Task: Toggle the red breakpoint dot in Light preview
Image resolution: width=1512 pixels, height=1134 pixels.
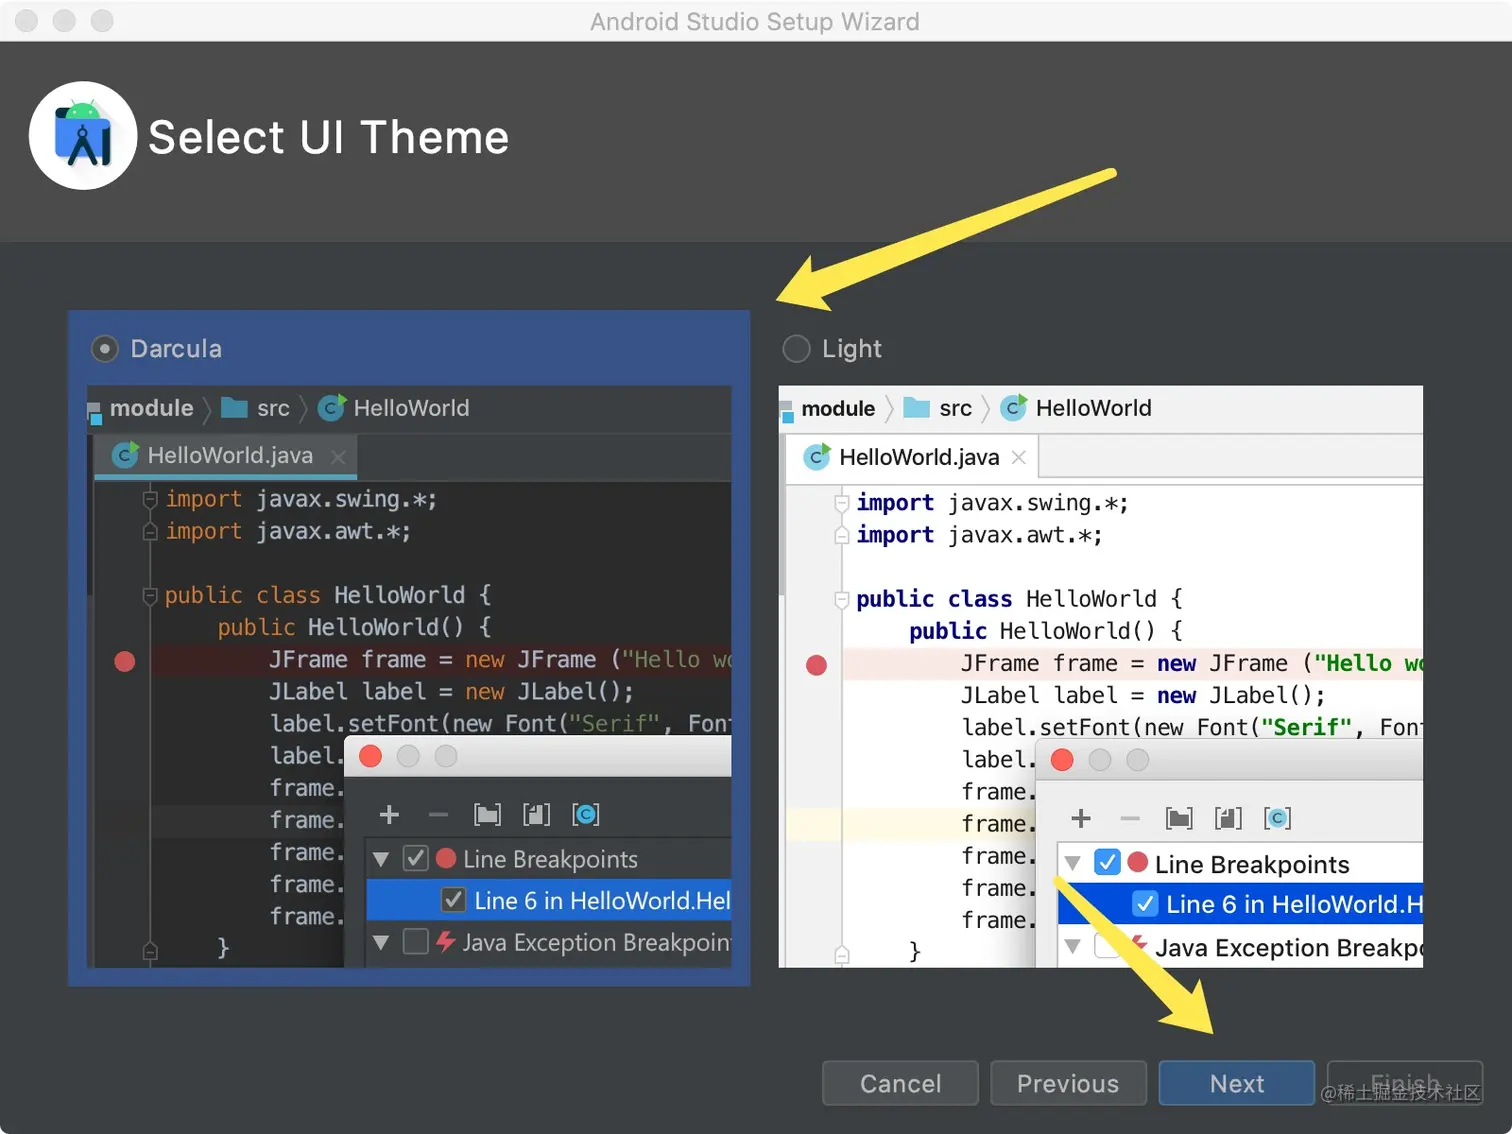Action: tap(816, 665)
